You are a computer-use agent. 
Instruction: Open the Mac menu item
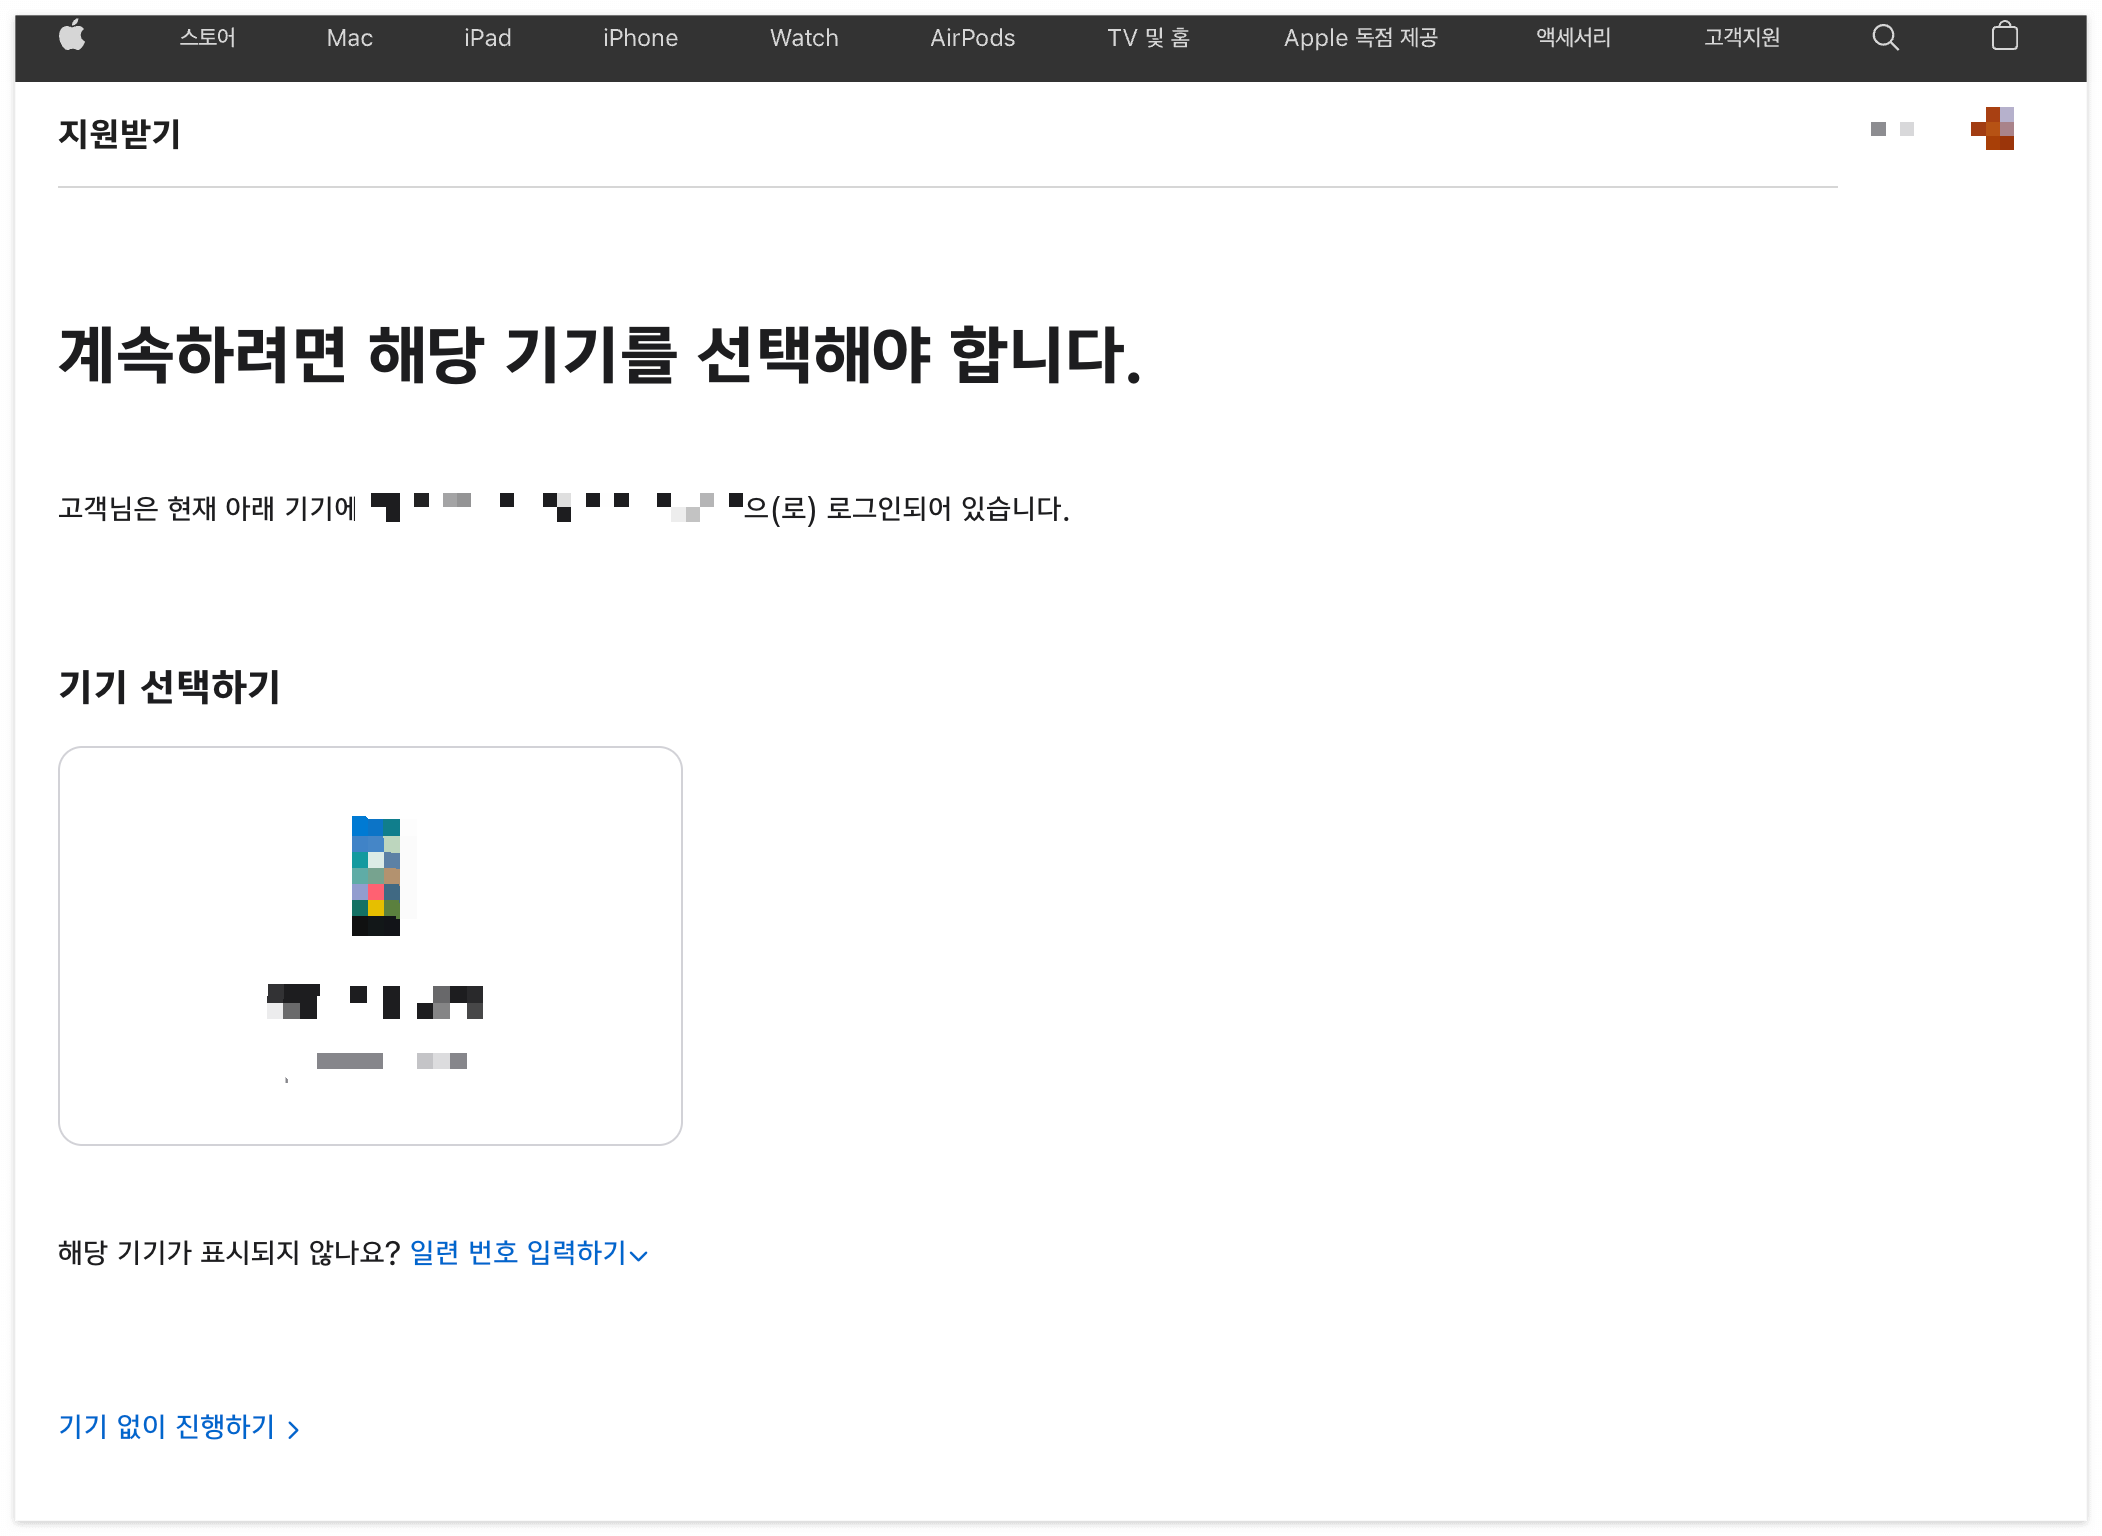click(x=349, y=38)
